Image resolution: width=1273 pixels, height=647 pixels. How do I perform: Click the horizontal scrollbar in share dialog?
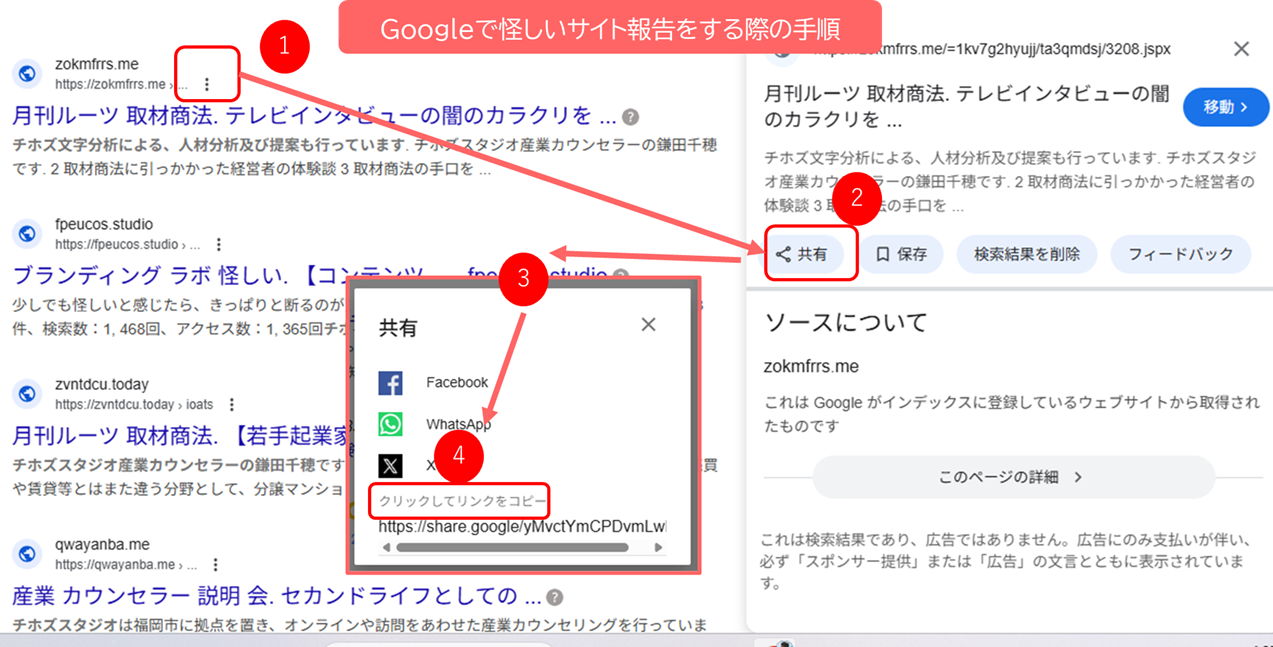512,547
